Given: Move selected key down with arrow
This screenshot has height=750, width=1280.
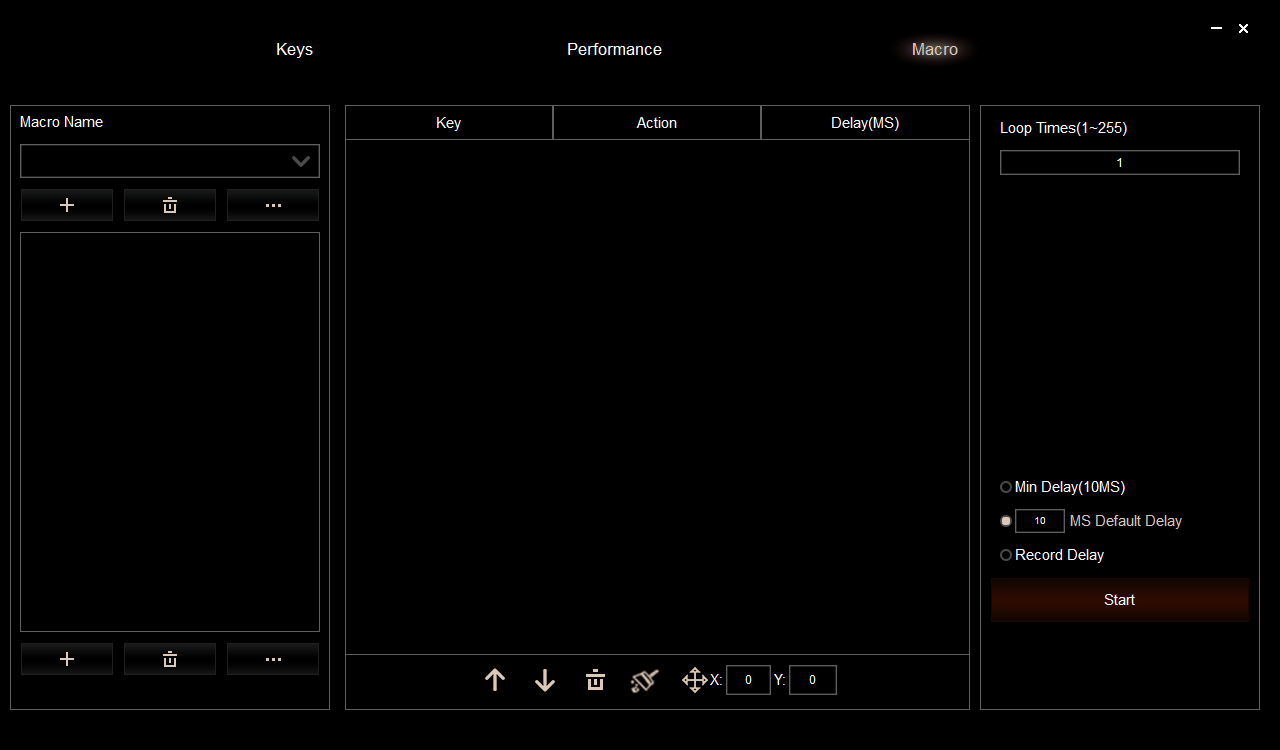Looking at the screenshot, I should click(x=545, y=681).
